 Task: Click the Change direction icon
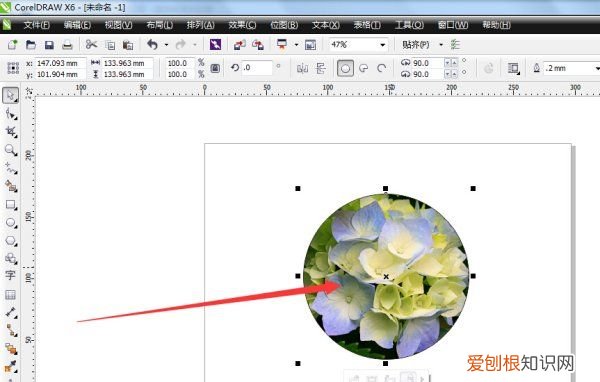488,69
